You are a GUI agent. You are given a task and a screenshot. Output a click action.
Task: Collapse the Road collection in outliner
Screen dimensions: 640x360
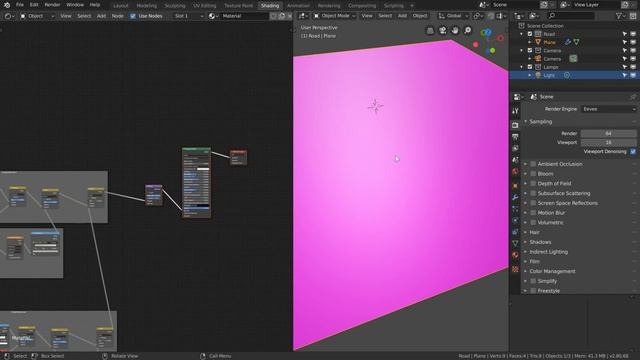(x=521, y=34)
